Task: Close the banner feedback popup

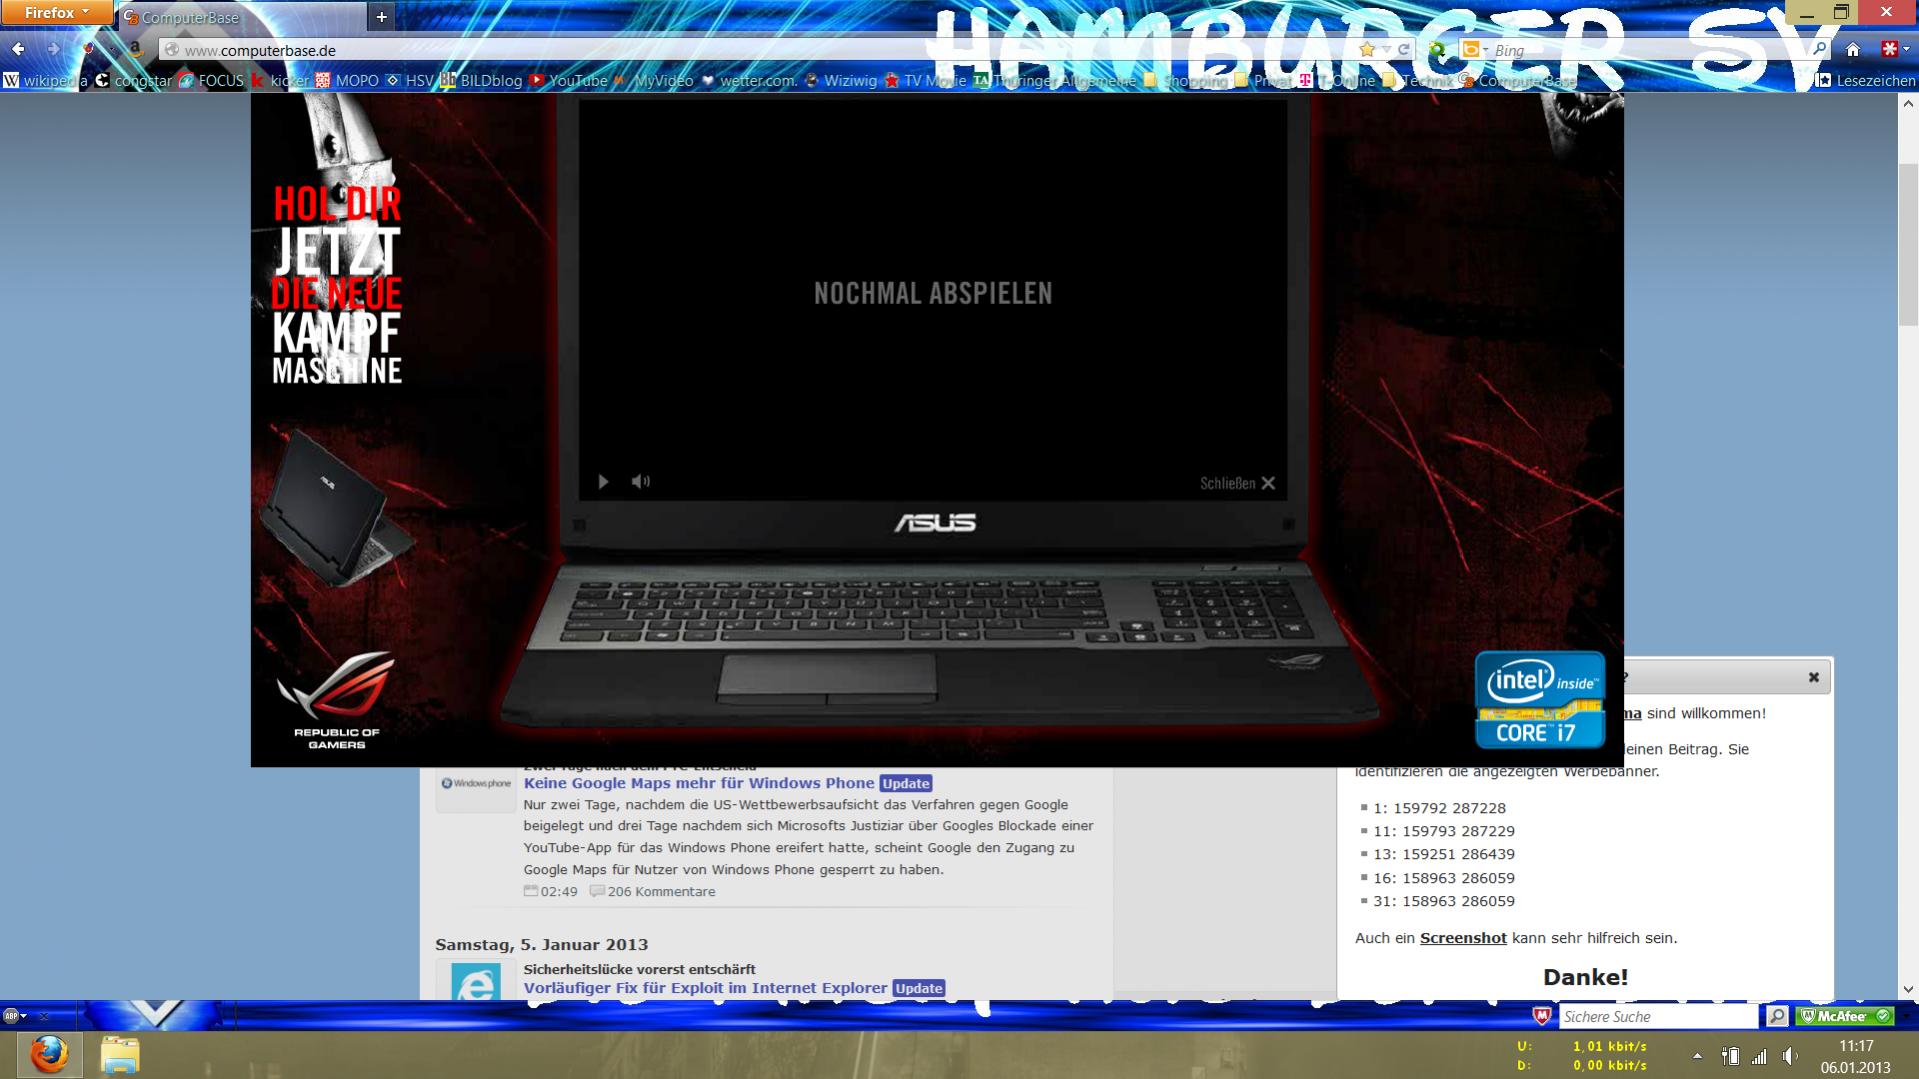Action: (1813, 677)
